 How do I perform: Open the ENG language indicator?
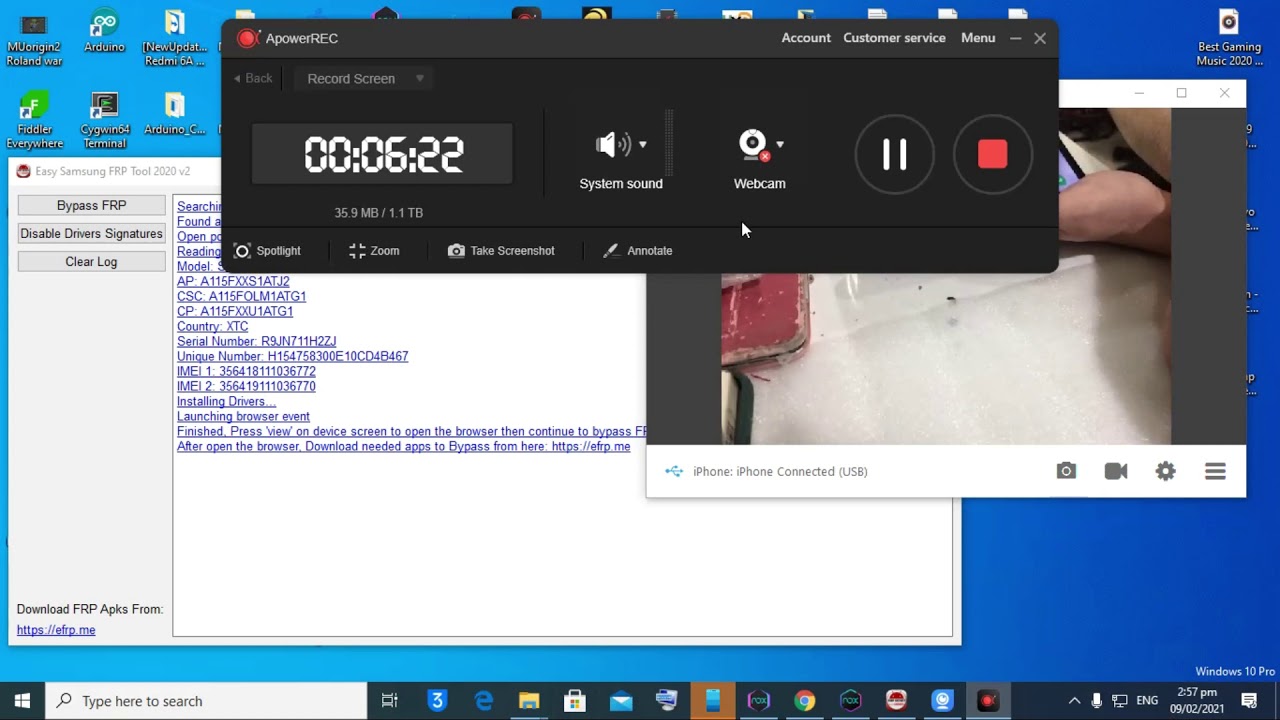point(1147,701)
